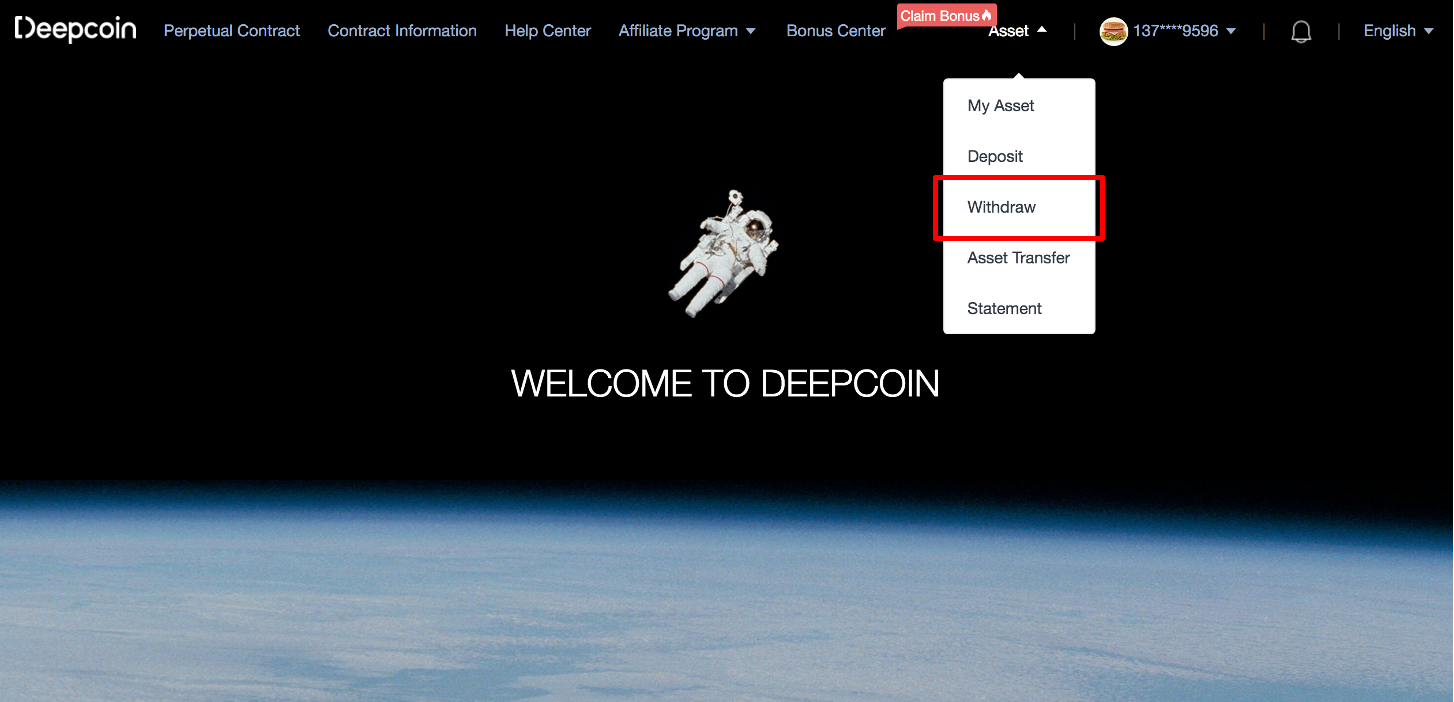Click the floating astronaut image
Image resolution: width=1454 pixels, height=702 pixels.
click(722, 253)
